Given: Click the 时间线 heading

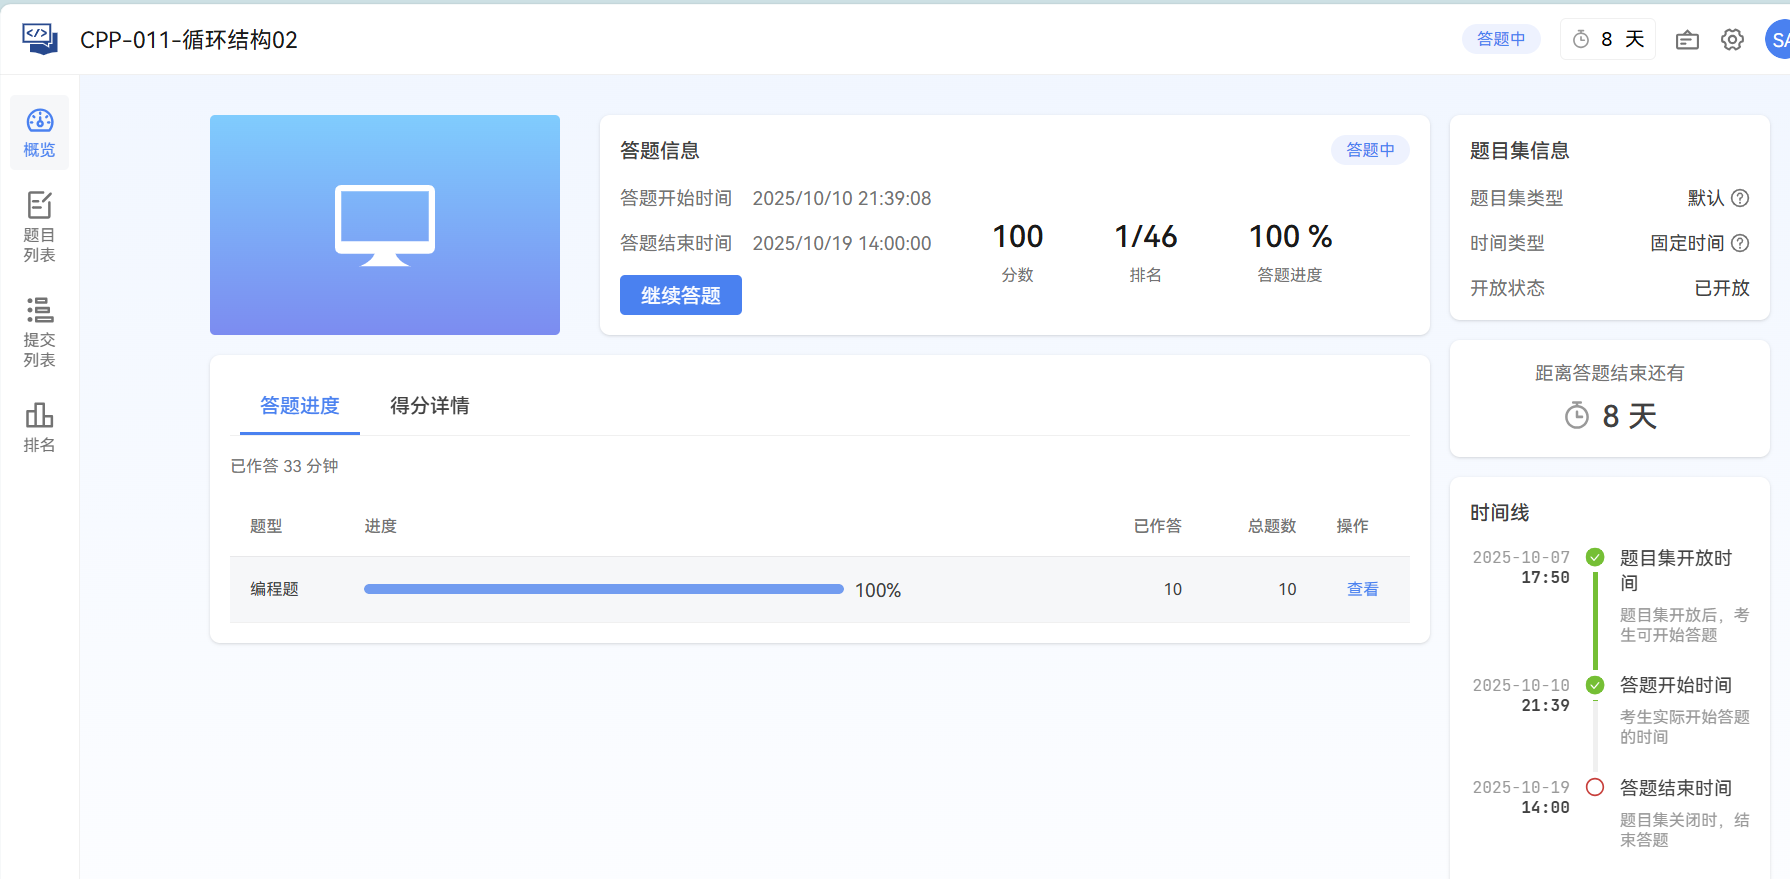Looking at the screenshot, I should pyautogui.click(x=1500, y=512).
